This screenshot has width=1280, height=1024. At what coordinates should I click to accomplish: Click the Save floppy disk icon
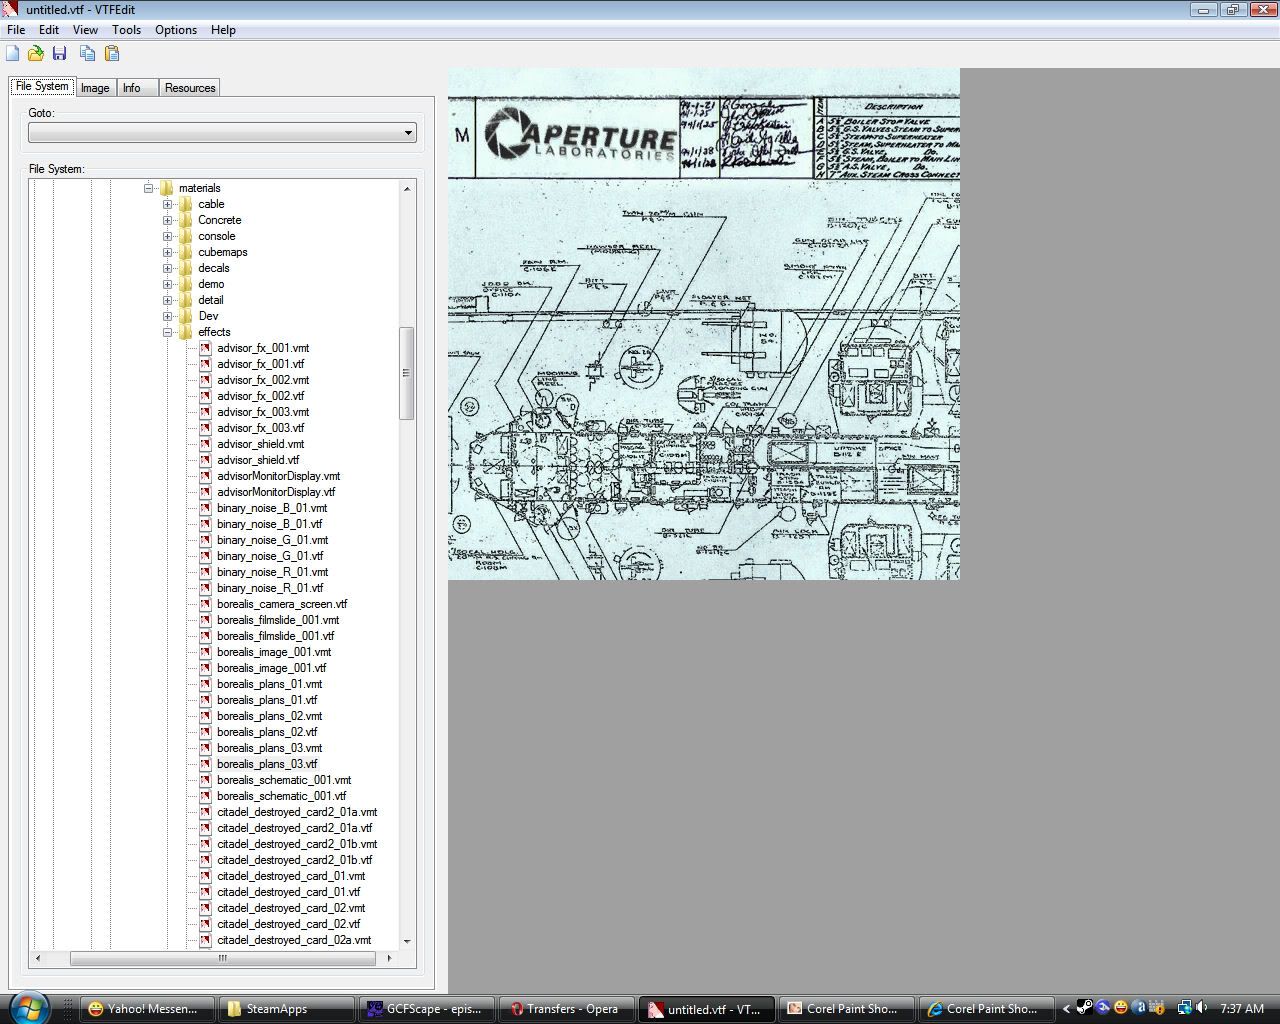[59, 53]
